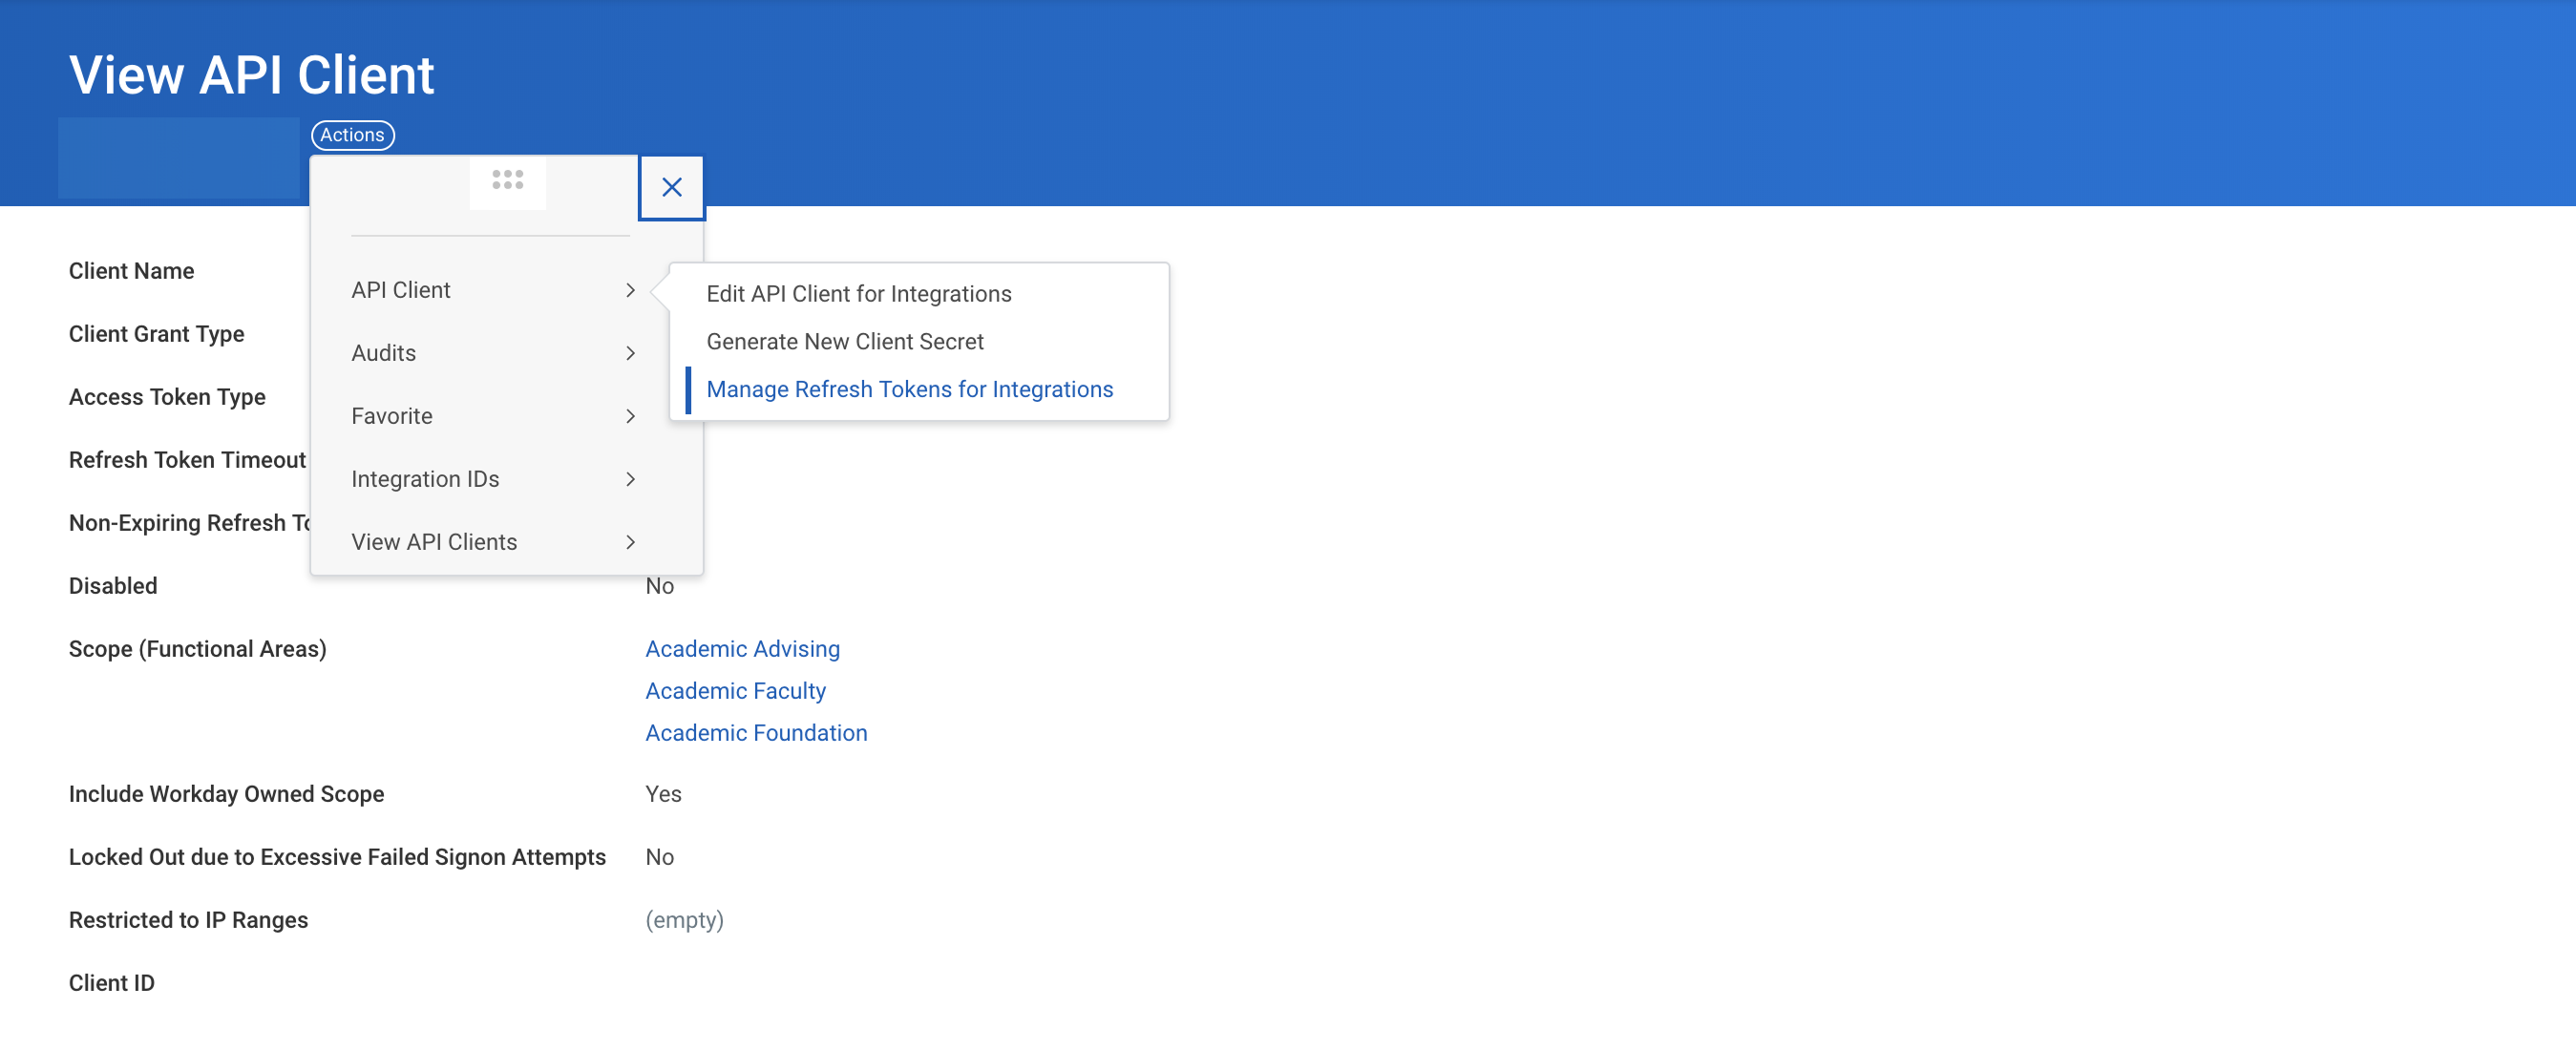This screenshot has height=1050, width=2576.
Task: Open the Academic Foundation scope link
Action: pos(756,733)
